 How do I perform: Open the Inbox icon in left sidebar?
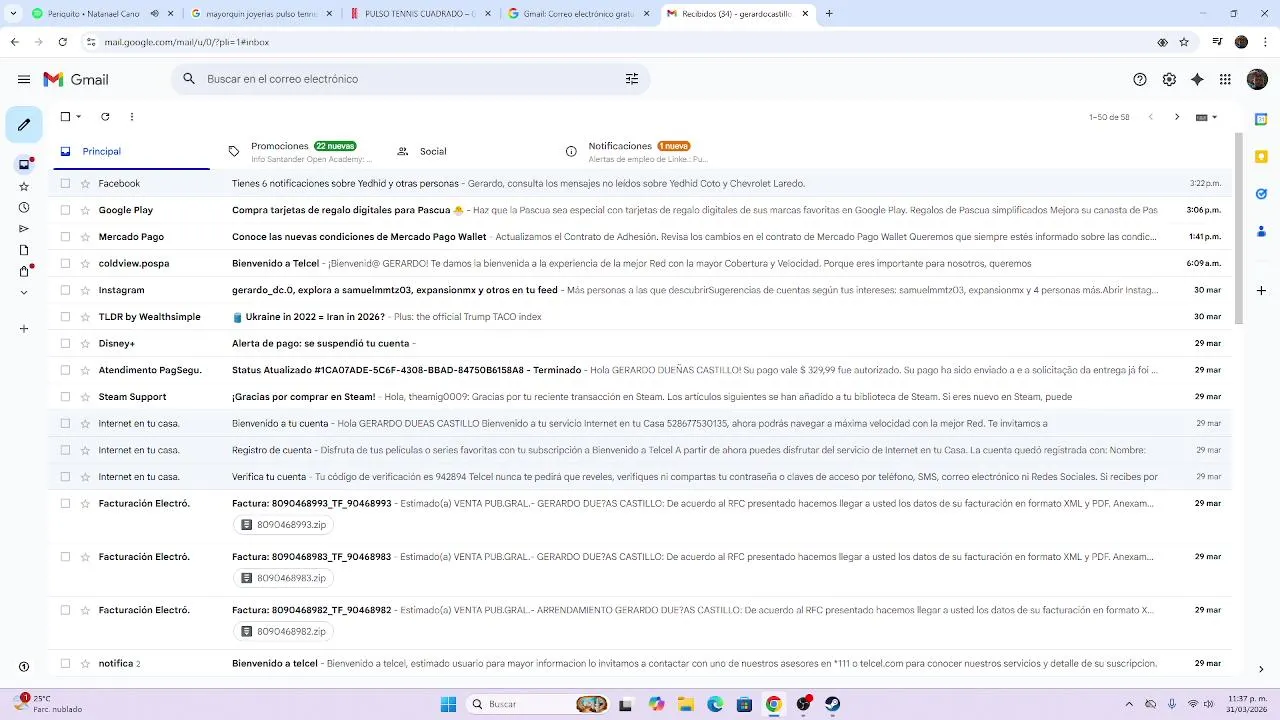pyautogui.click(x=24, y=164)
